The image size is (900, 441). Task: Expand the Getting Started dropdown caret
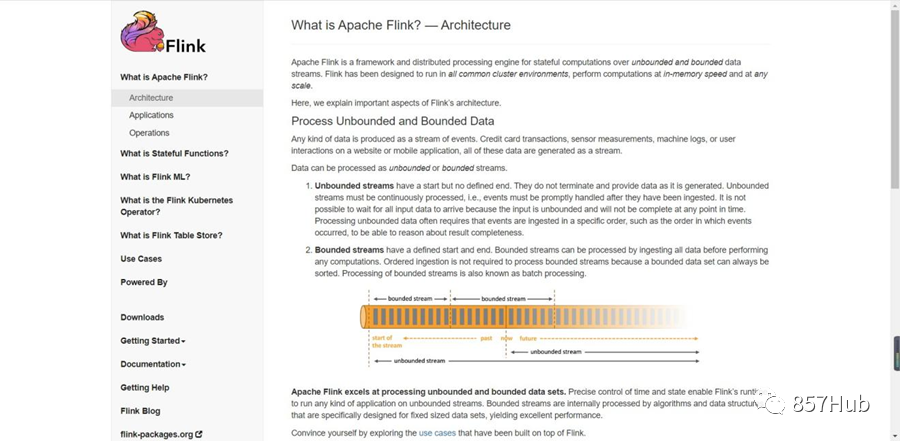pyautogui.click(x=184, y=342)
